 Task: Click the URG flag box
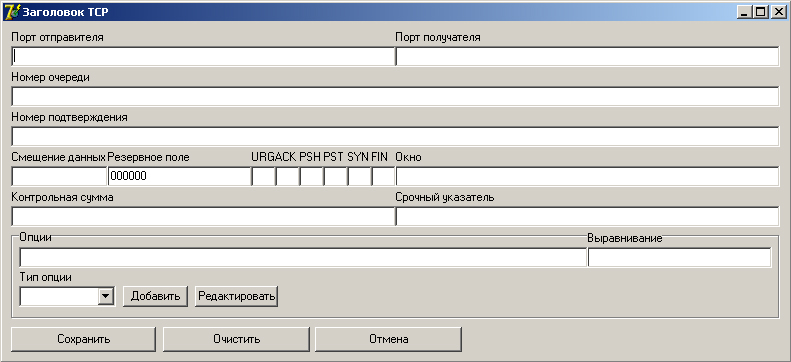263,176
